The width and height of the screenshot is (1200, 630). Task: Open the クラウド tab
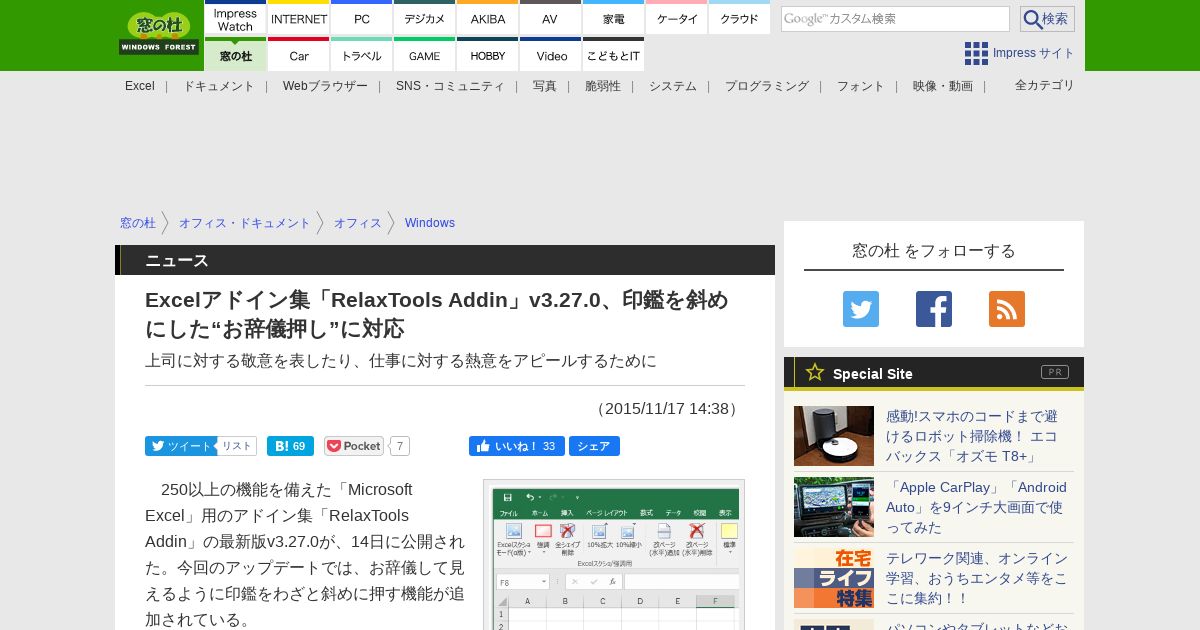coord(739,19)
